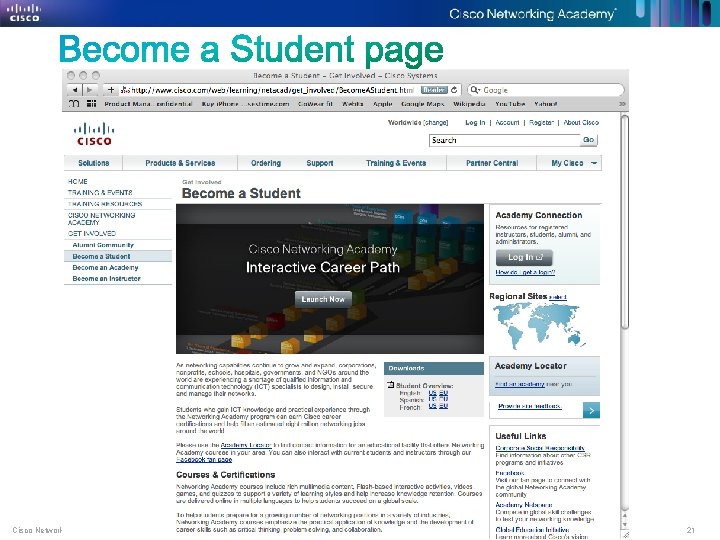
Task: Open TRAINING & EVENTS in sidebar
Action: (100, 192)
